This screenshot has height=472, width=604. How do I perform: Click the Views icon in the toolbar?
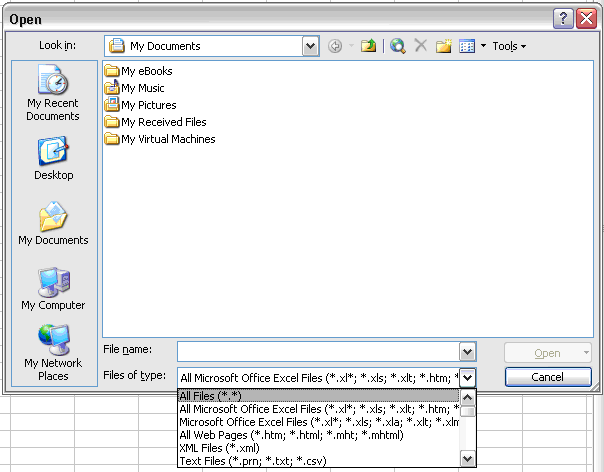point(466,46)
